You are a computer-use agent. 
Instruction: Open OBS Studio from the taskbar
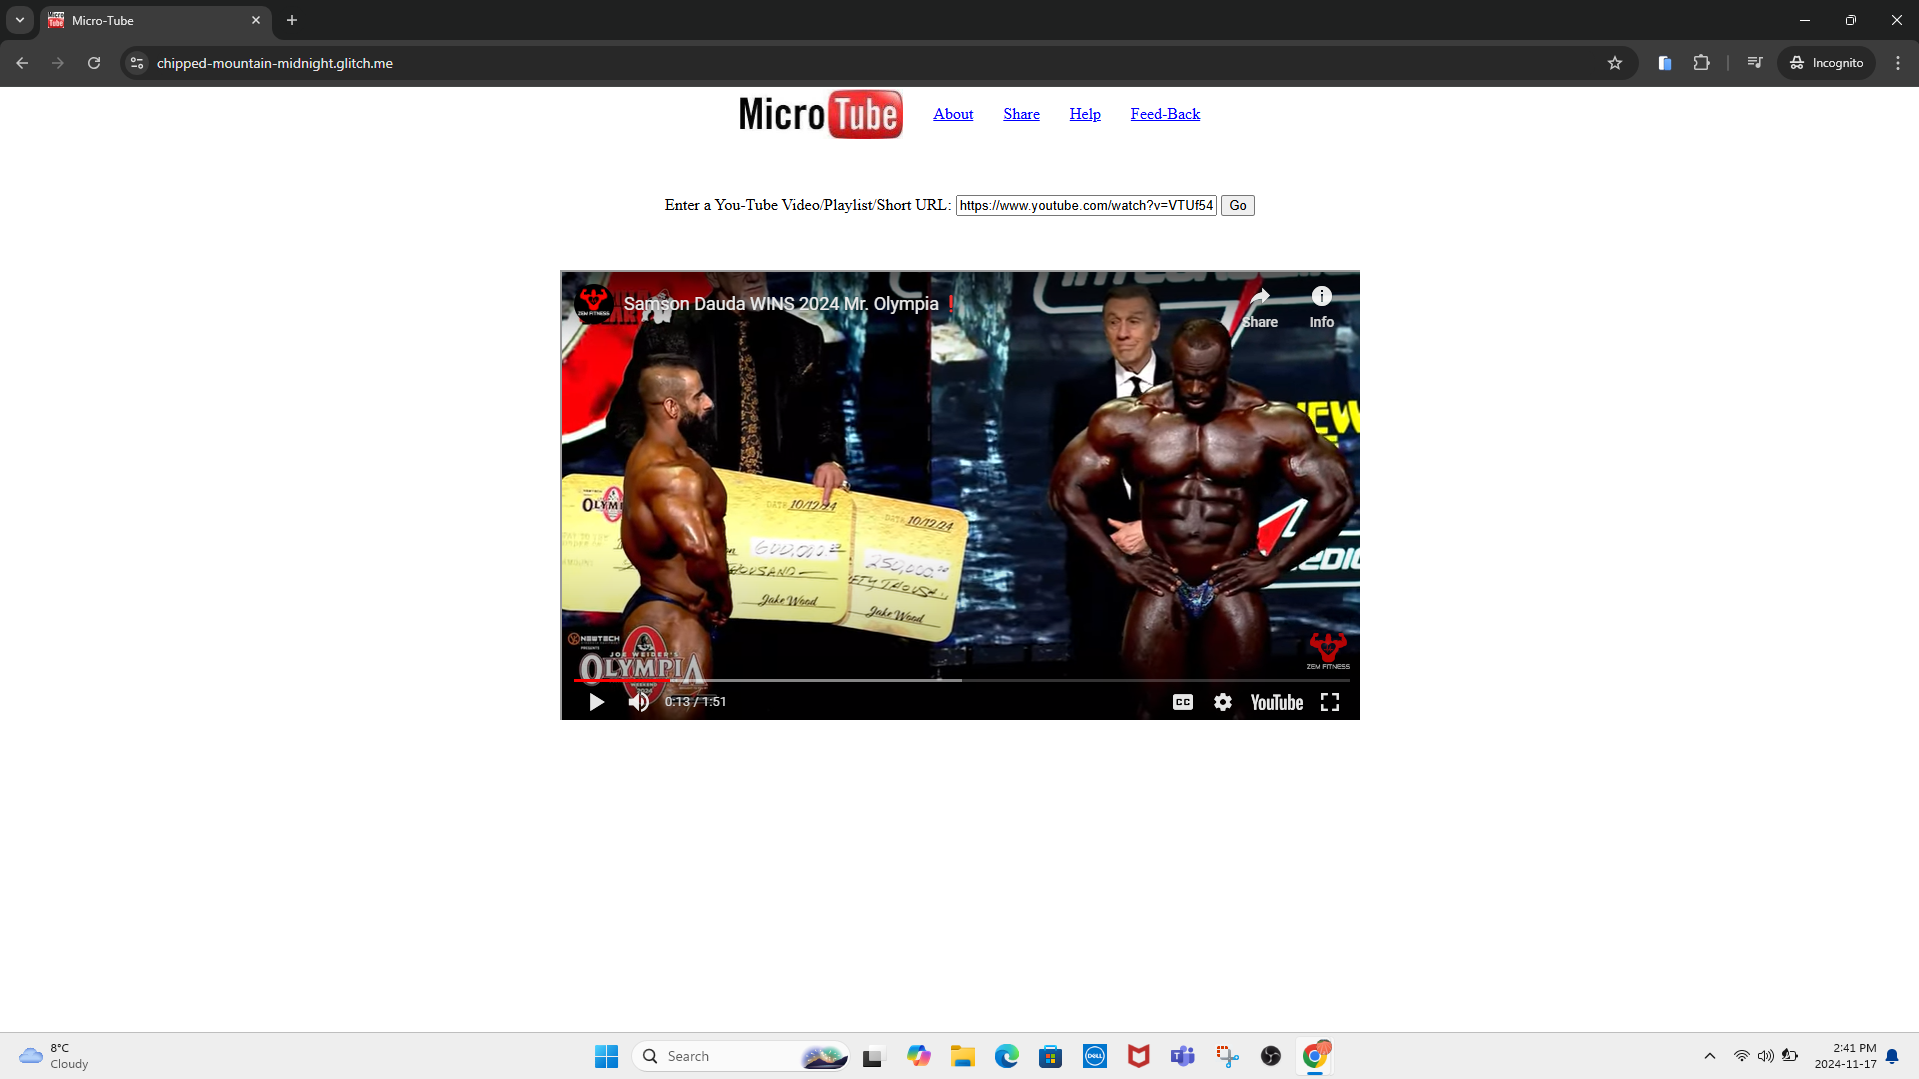click(1271, 1056)
